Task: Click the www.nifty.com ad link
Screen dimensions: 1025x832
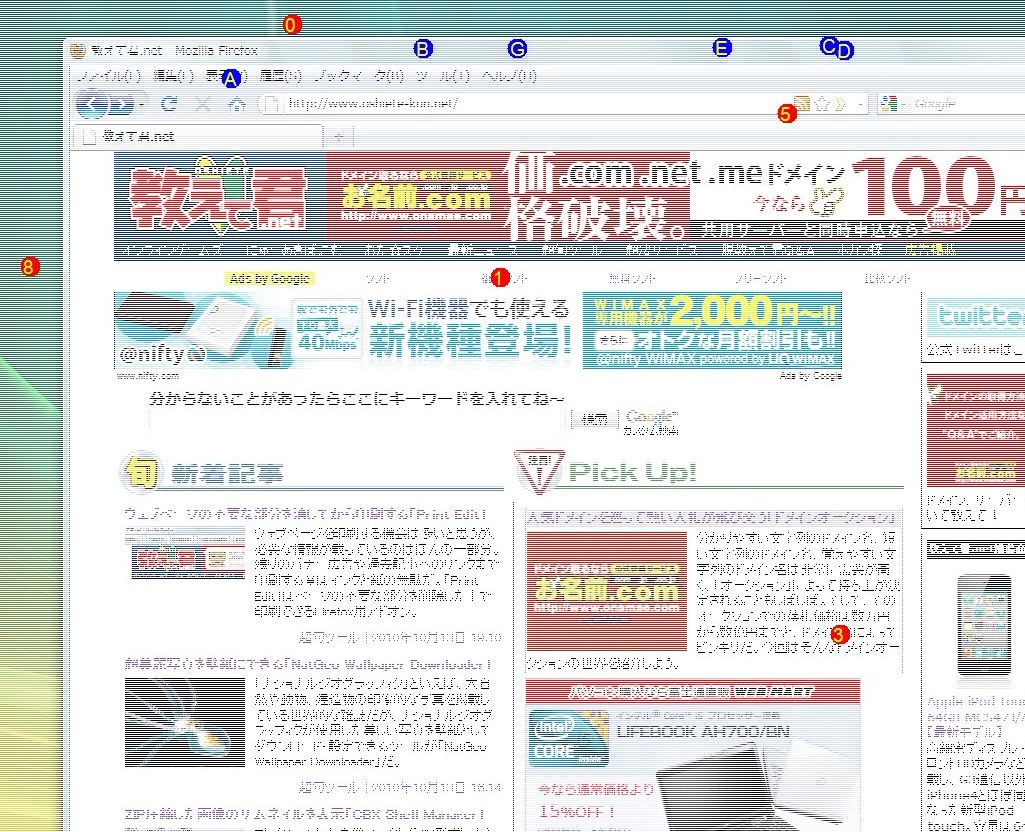Action: coord(148,376)
